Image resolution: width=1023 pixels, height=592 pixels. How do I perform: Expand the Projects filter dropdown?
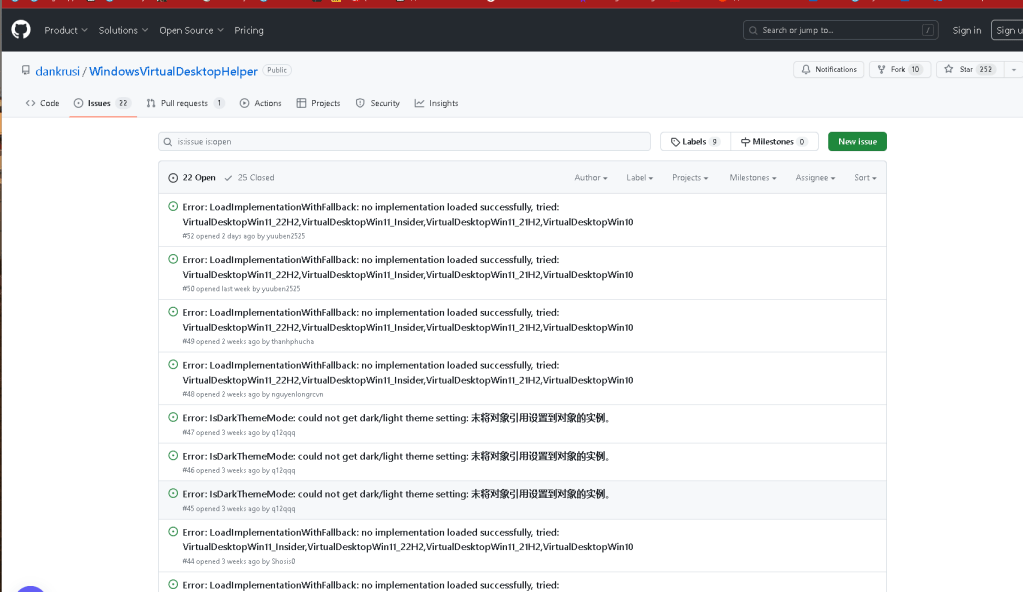click(x=690, y=178)
